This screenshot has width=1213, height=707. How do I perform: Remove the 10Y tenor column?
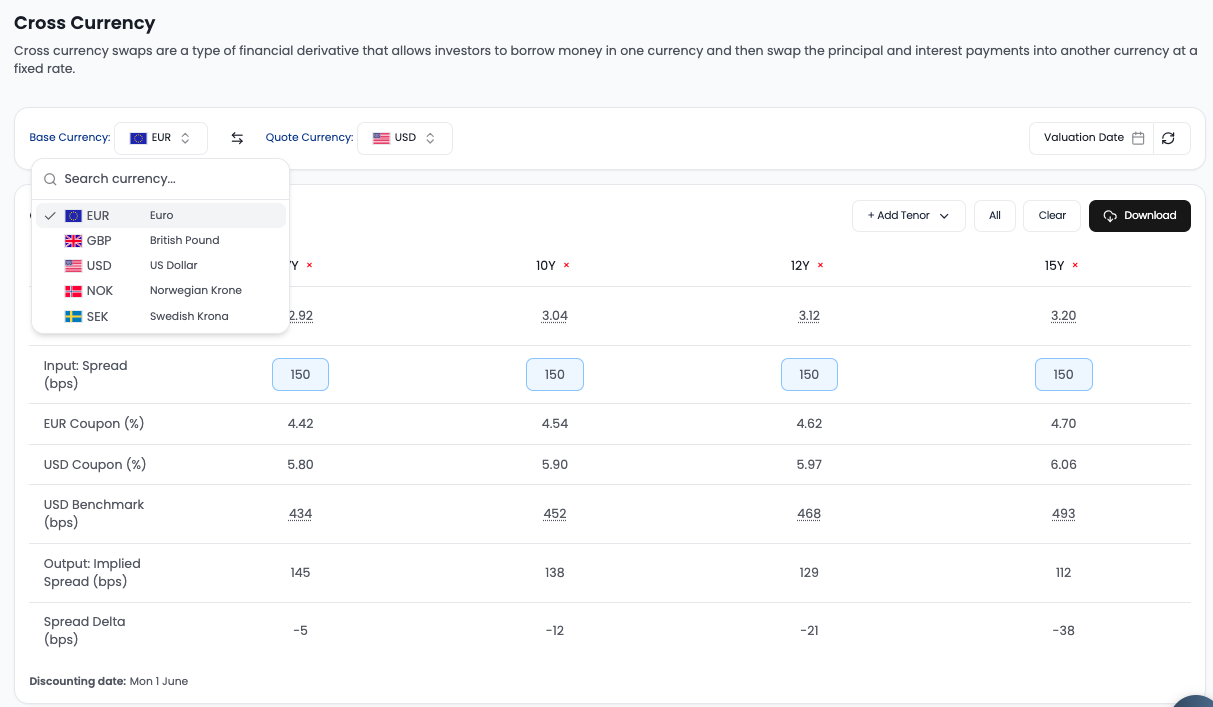coord(567,265)
